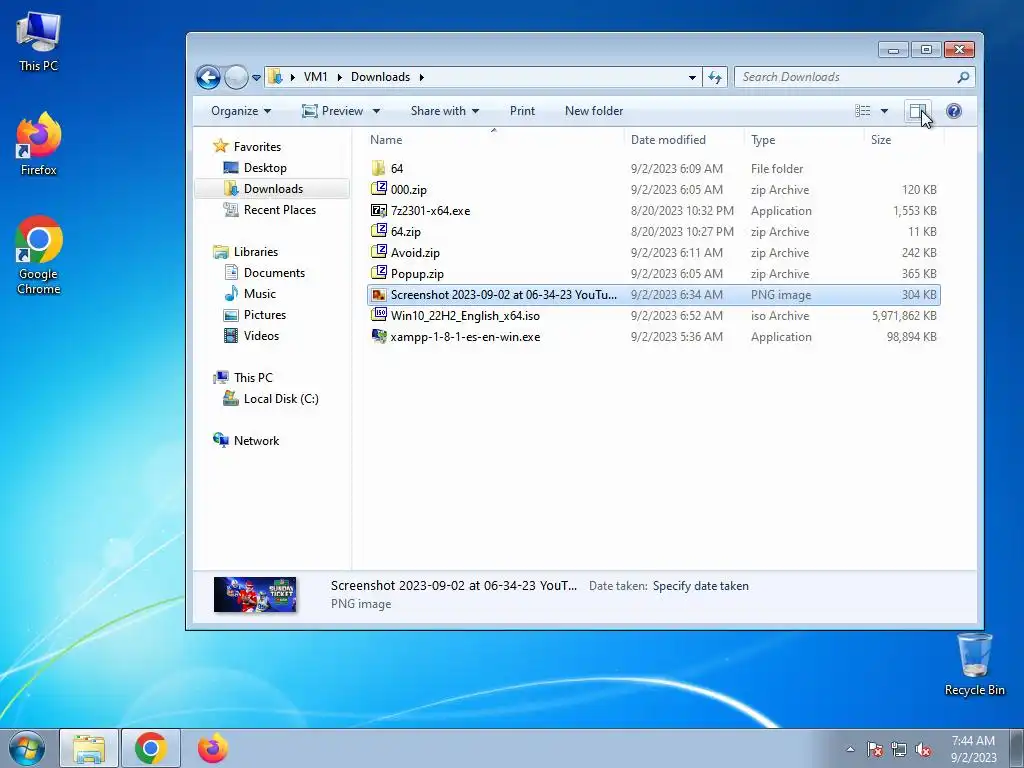Open Documents library
Image resolution: width=1024 pixels, height=768 pixels.
point(274,272)
